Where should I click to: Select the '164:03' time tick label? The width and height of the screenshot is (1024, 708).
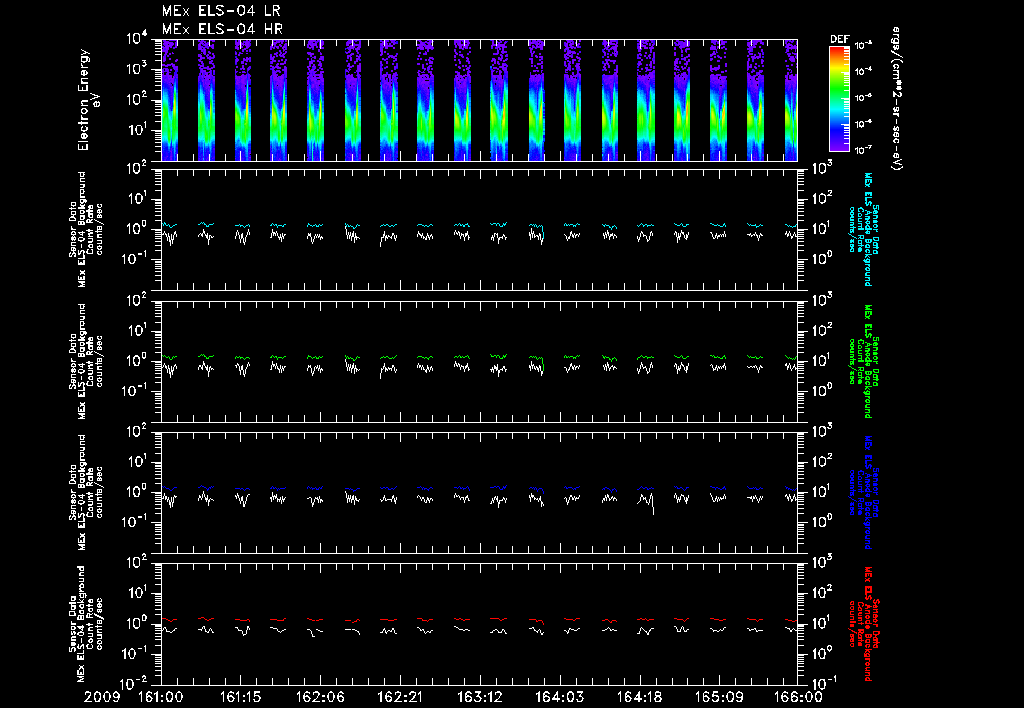560,697
